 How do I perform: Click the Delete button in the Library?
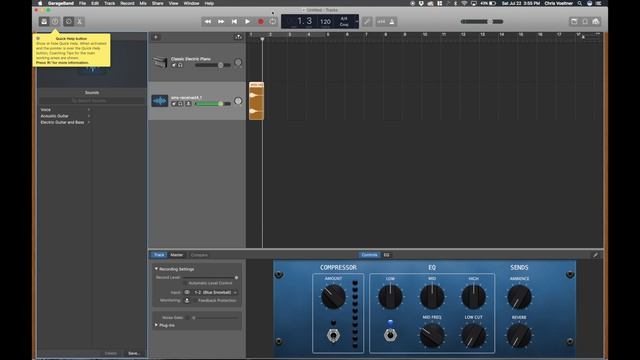[x=111, y=353]
